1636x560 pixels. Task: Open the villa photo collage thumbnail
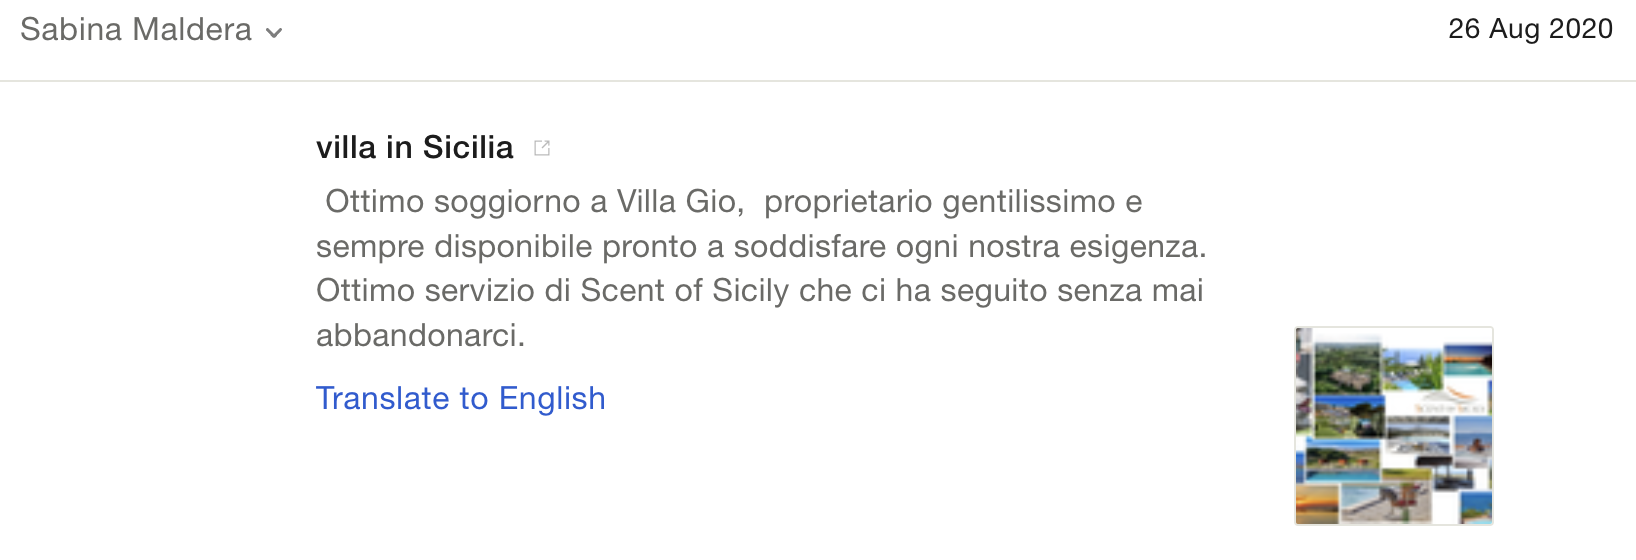click(x=1393, y=425)
